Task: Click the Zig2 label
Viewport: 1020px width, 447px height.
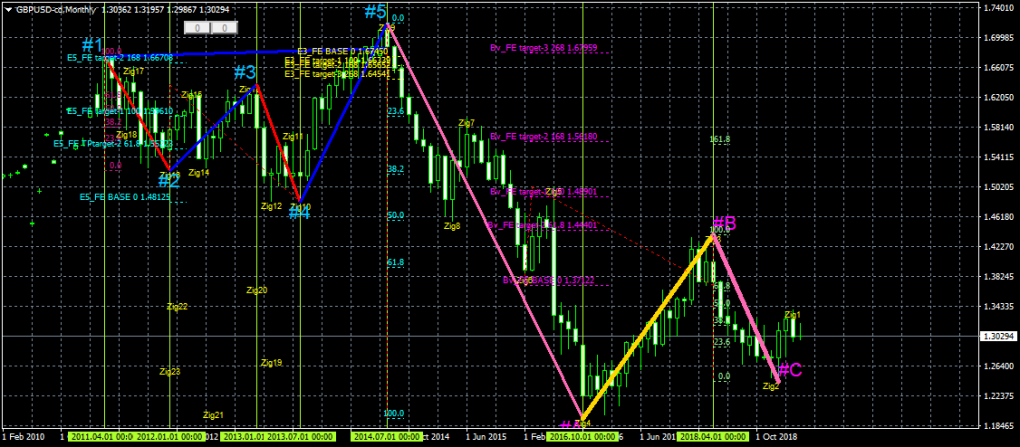Action: tap(770, 386)
